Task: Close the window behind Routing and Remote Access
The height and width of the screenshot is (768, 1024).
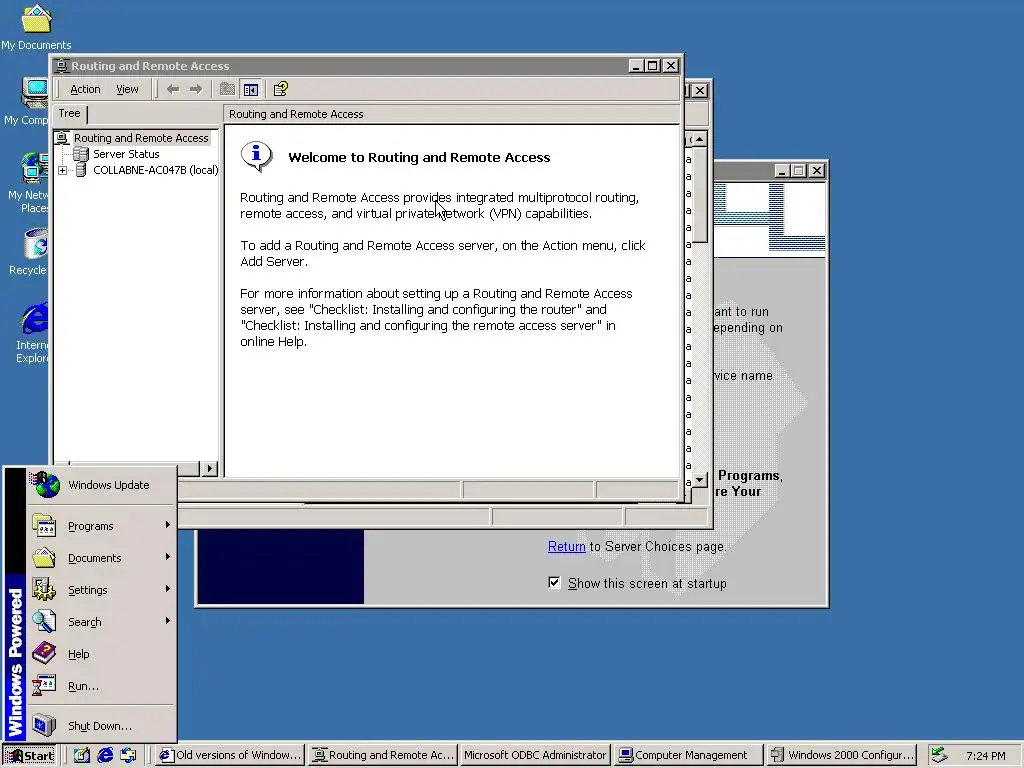Action: (x=699, y=91)
